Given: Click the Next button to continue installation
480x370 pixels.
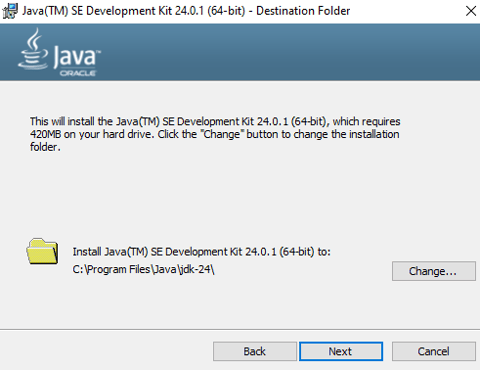Looking at the screenshot, I should [x=341, y=351].
